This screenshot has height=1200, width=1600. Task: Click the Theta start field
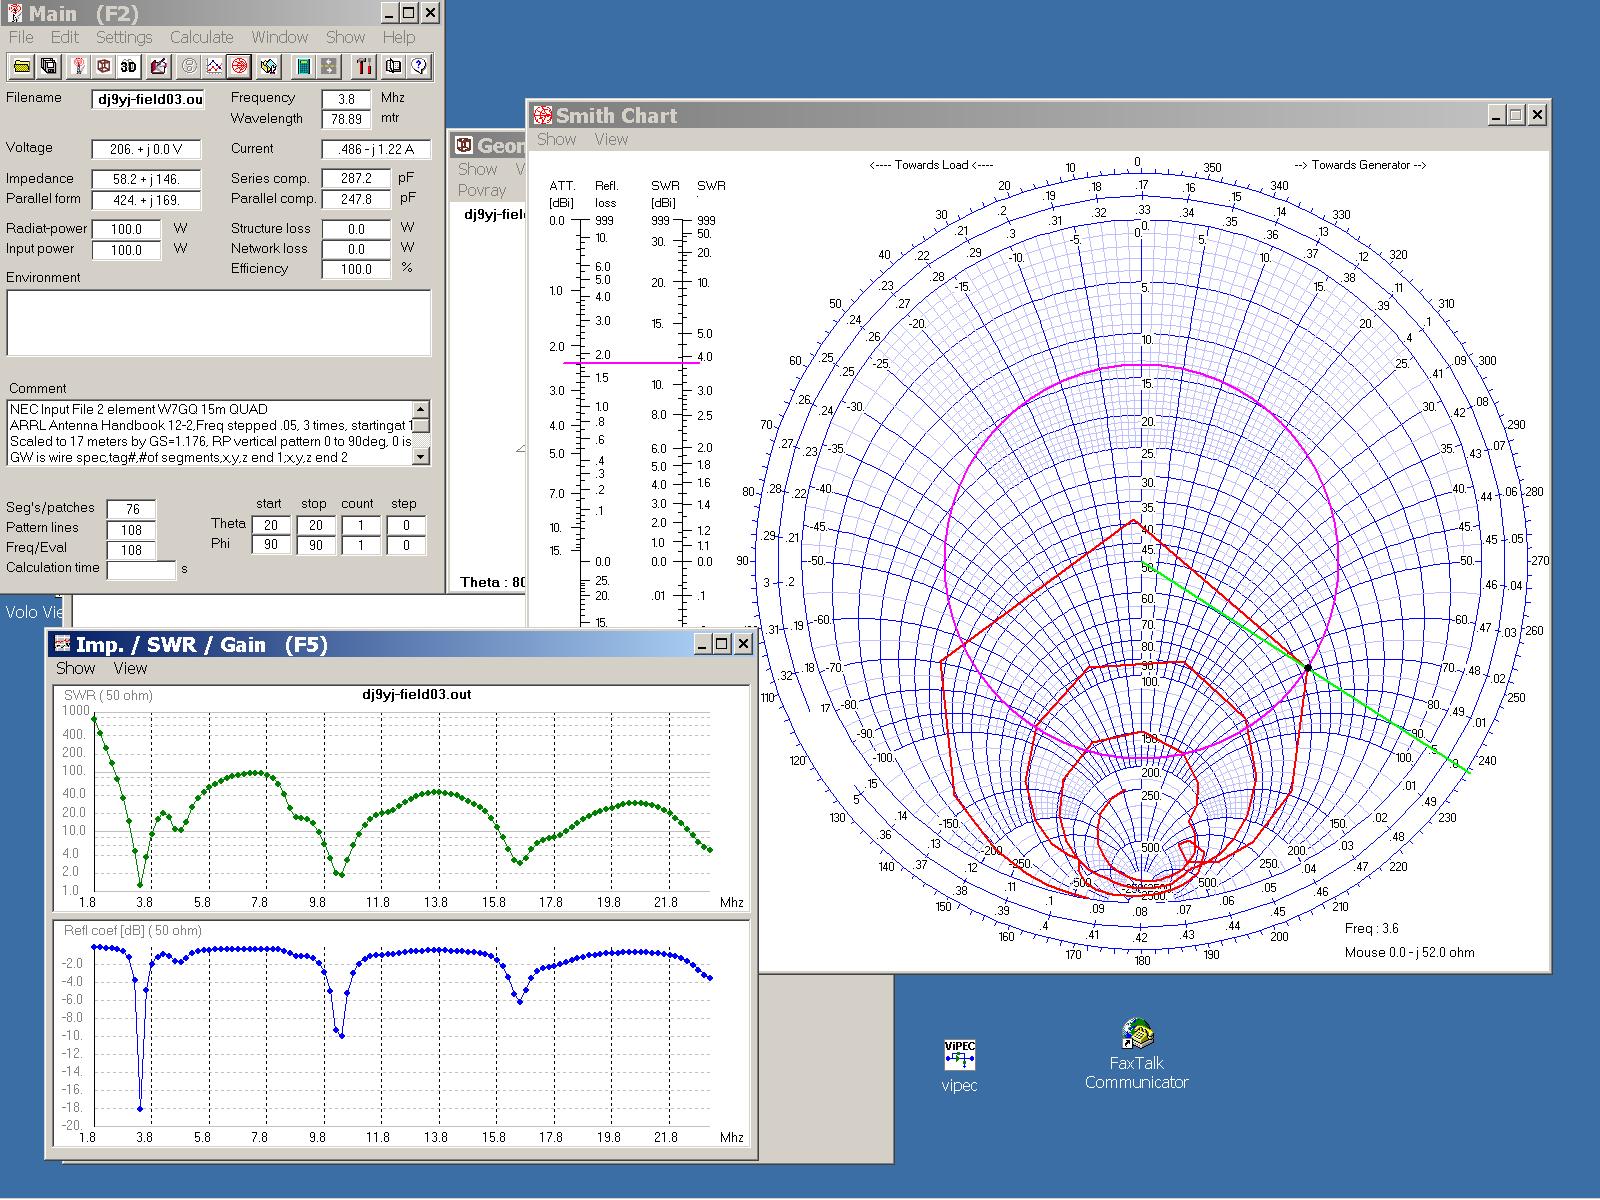pos(271,525)
